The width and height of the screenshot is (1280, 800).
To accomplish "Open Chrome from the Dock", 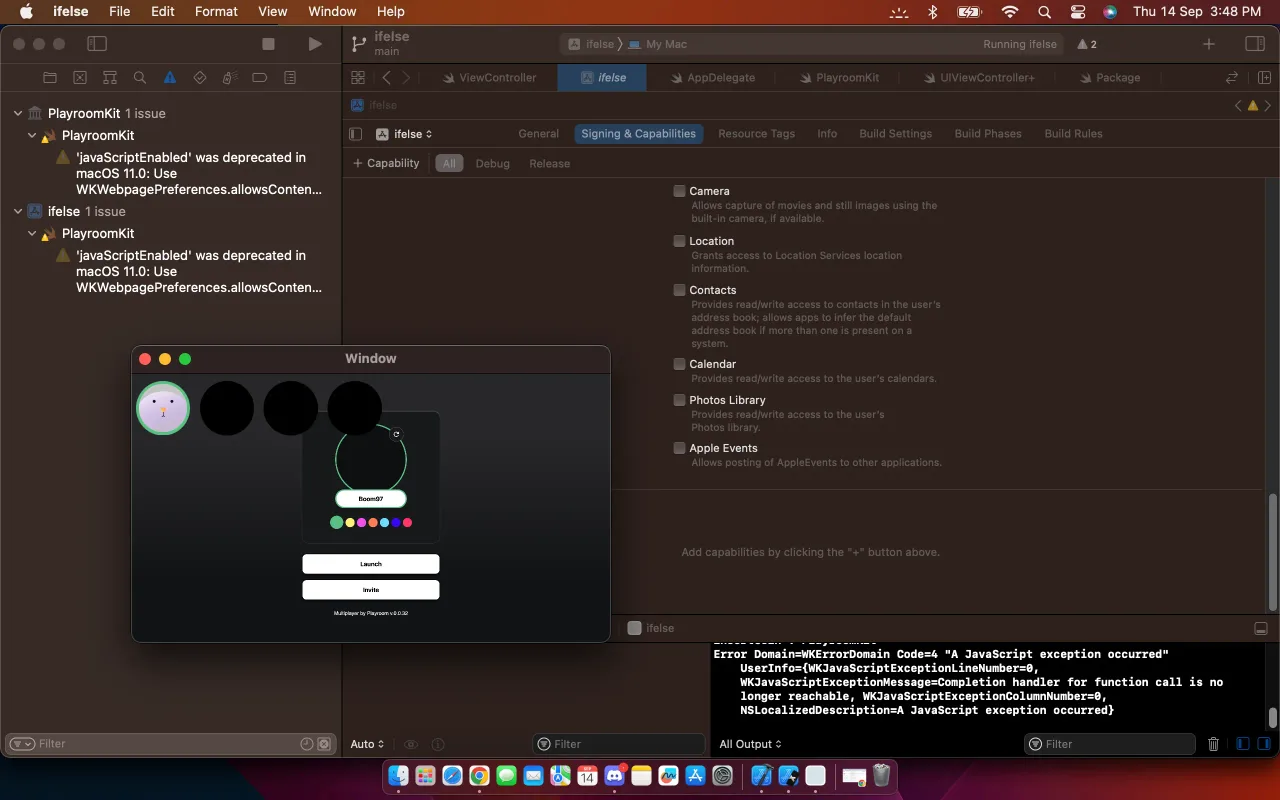I will tap(479, 775).
